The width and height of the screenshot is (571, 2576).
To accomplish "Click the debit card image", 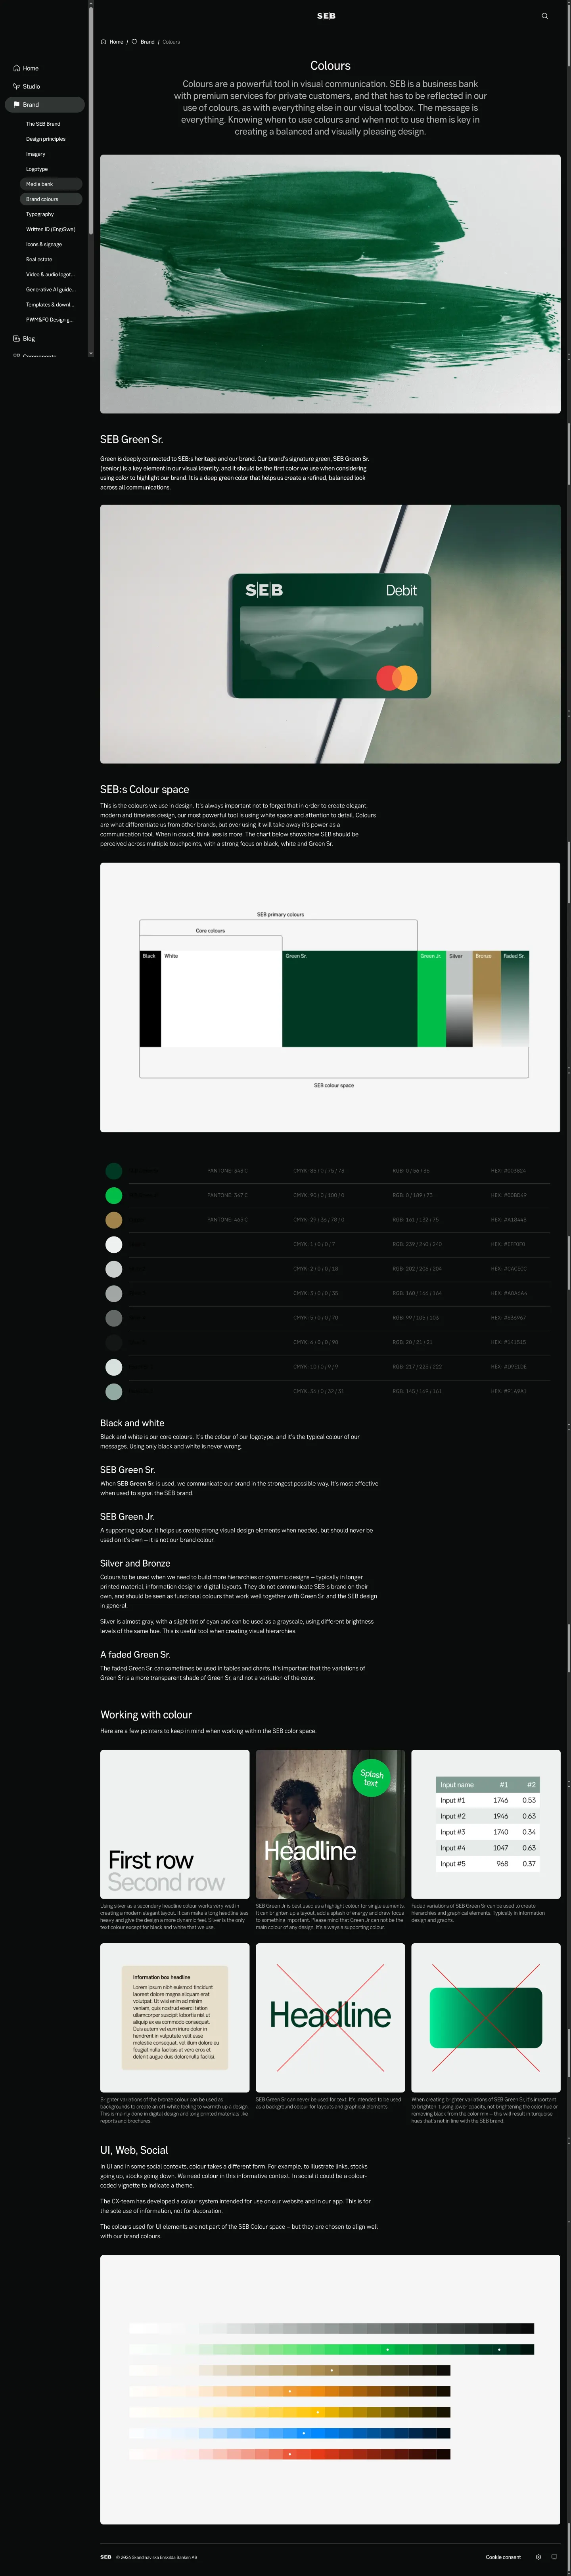I will (x=330, y=634).
